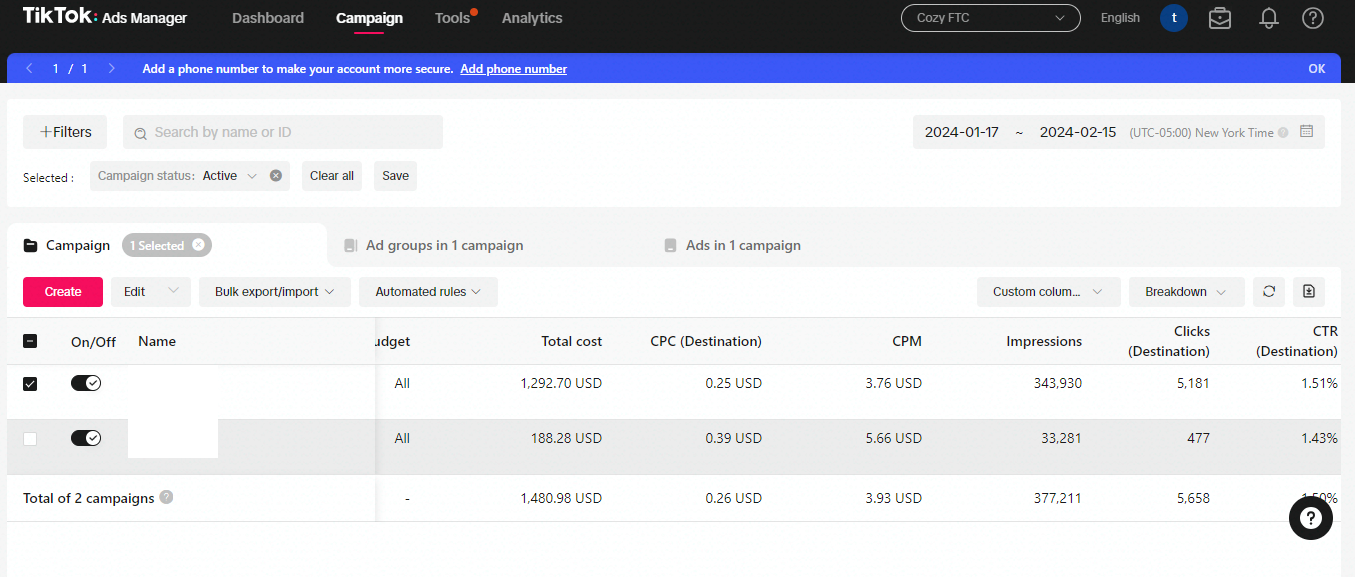Click the 343,930 impressions cell
This screenshot has height=577, width=1355.
[1058, 383]
